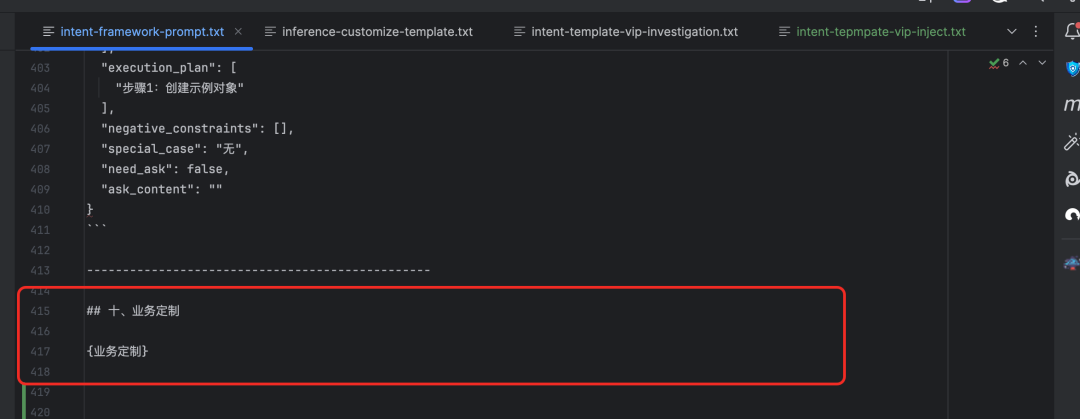Image resolution: width=1080 pixels, height=419 pixels.
Task: Jump to next highlighted problem arrow
Action: click(x=1042, y=63)
